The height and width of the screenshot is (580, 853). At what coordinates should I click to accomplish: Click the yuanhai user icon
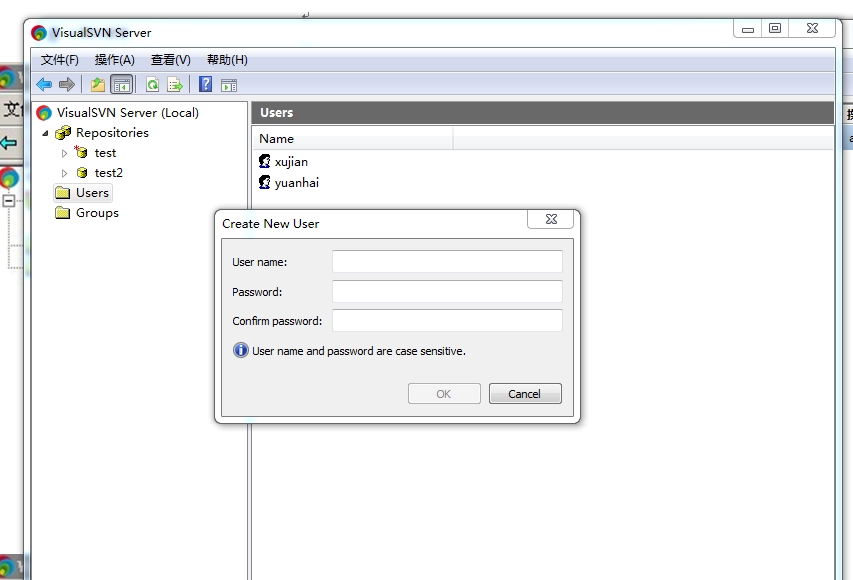tap(265, 182)
